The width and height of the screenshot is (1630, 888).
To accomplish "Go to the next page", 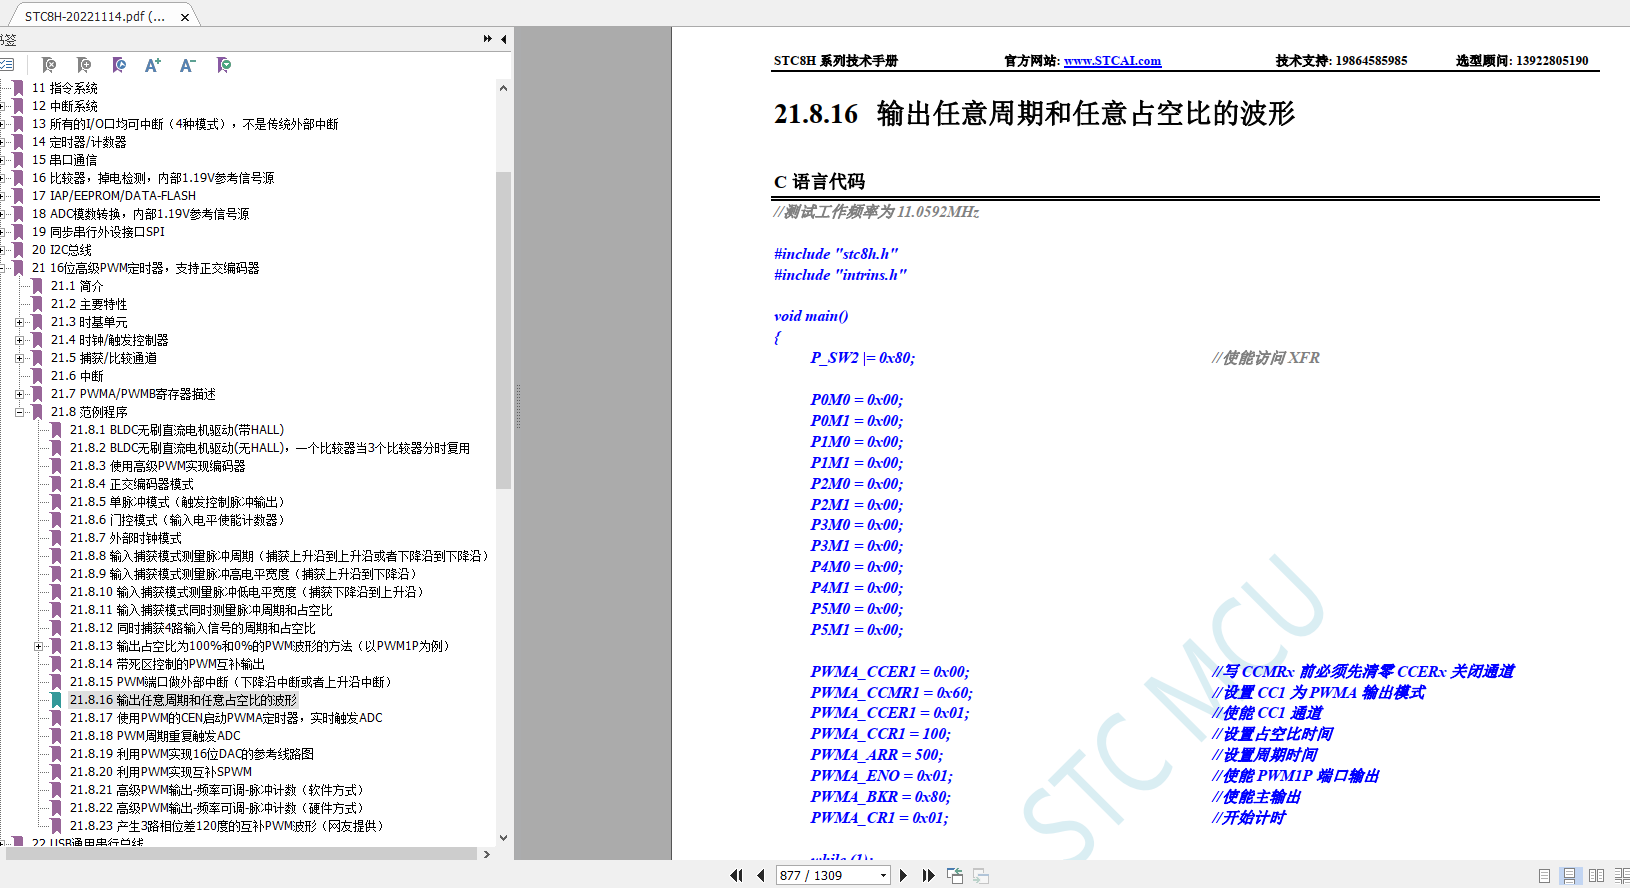I will coord(904,875).
